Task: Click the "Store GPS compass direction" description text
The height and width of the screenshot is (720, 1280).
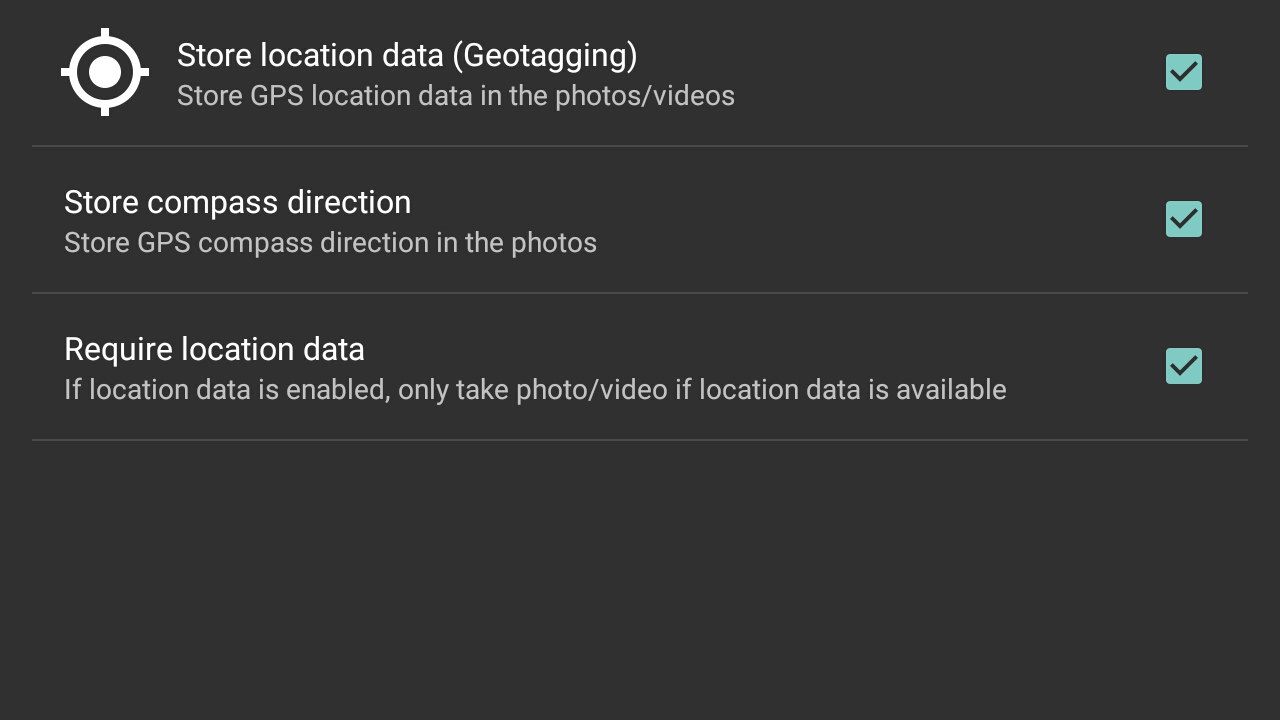Action: (330, 243)
